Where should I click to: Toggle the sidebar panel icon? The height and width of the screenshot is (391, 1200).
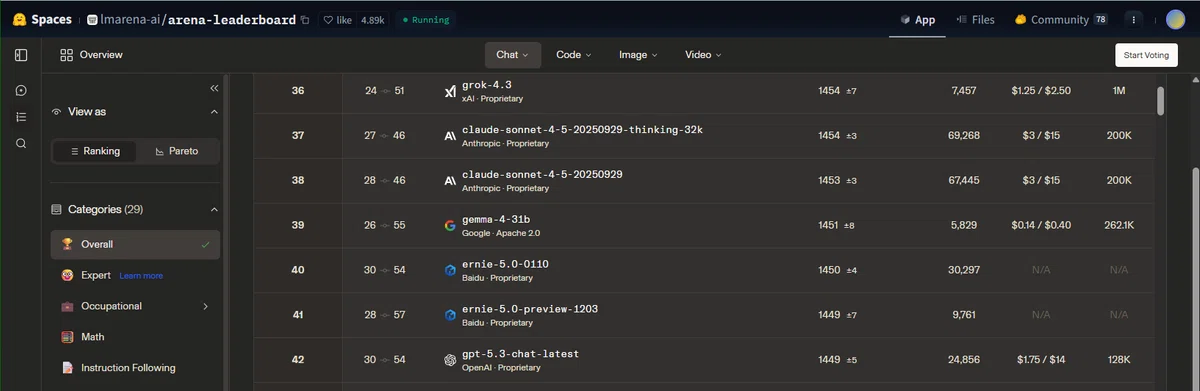coord(21,55)
